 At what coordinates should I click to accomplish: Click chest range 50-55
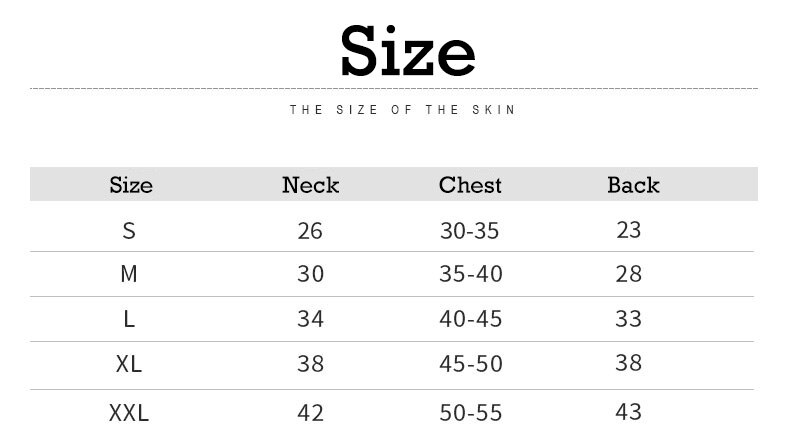470,412
